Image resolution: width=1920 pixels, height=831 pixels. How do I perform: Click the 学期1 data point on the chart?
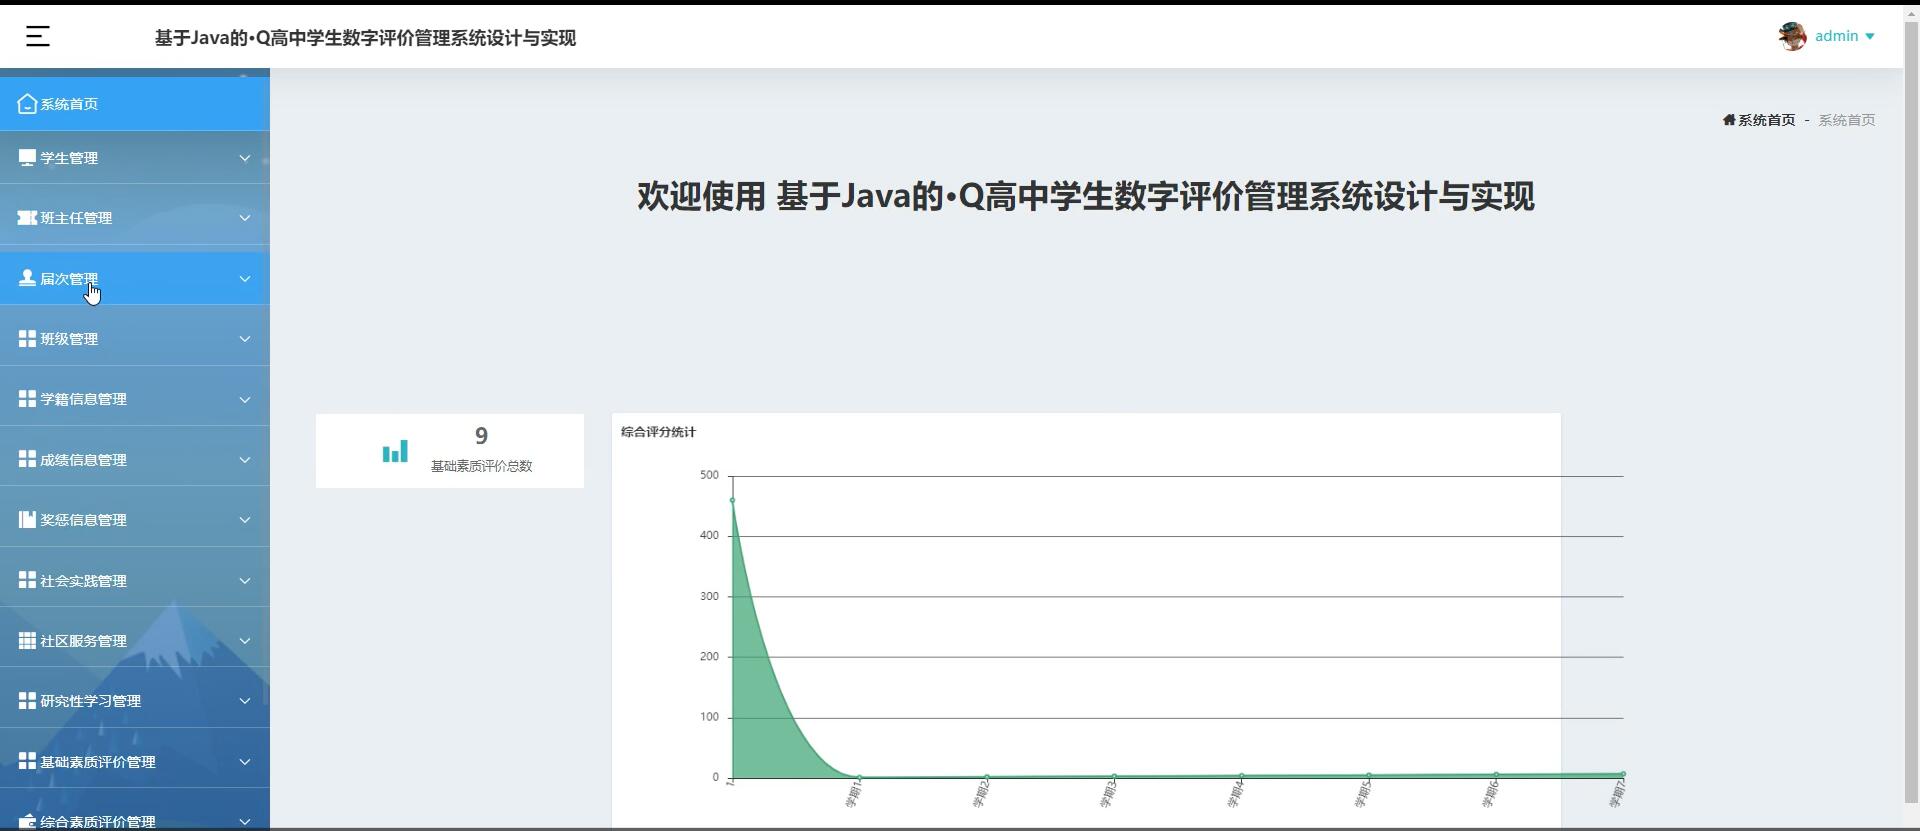[859, 777]
